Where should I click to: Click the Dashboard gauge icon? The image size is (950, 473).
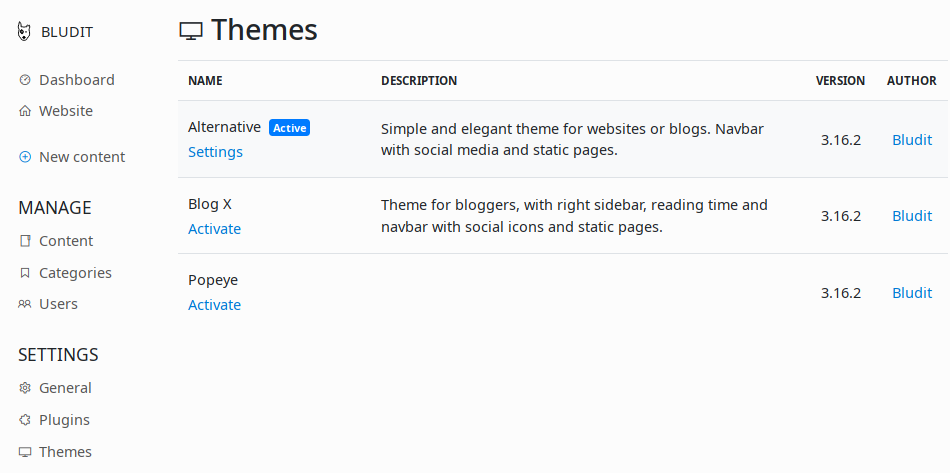tap(25, 80)
